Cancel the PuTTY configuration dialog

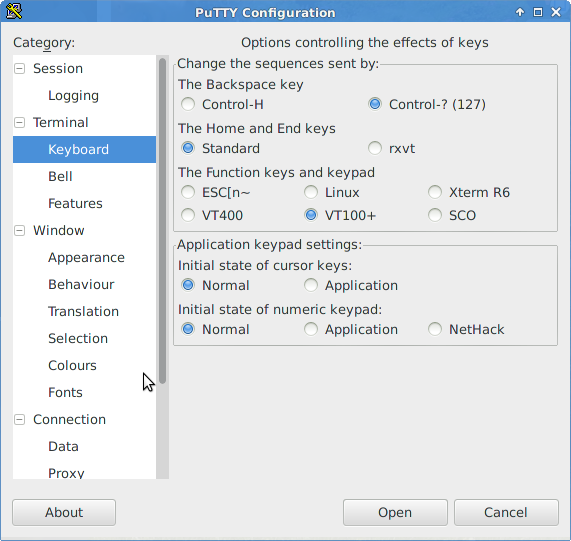pyautogui.click(x=506, y=512)
